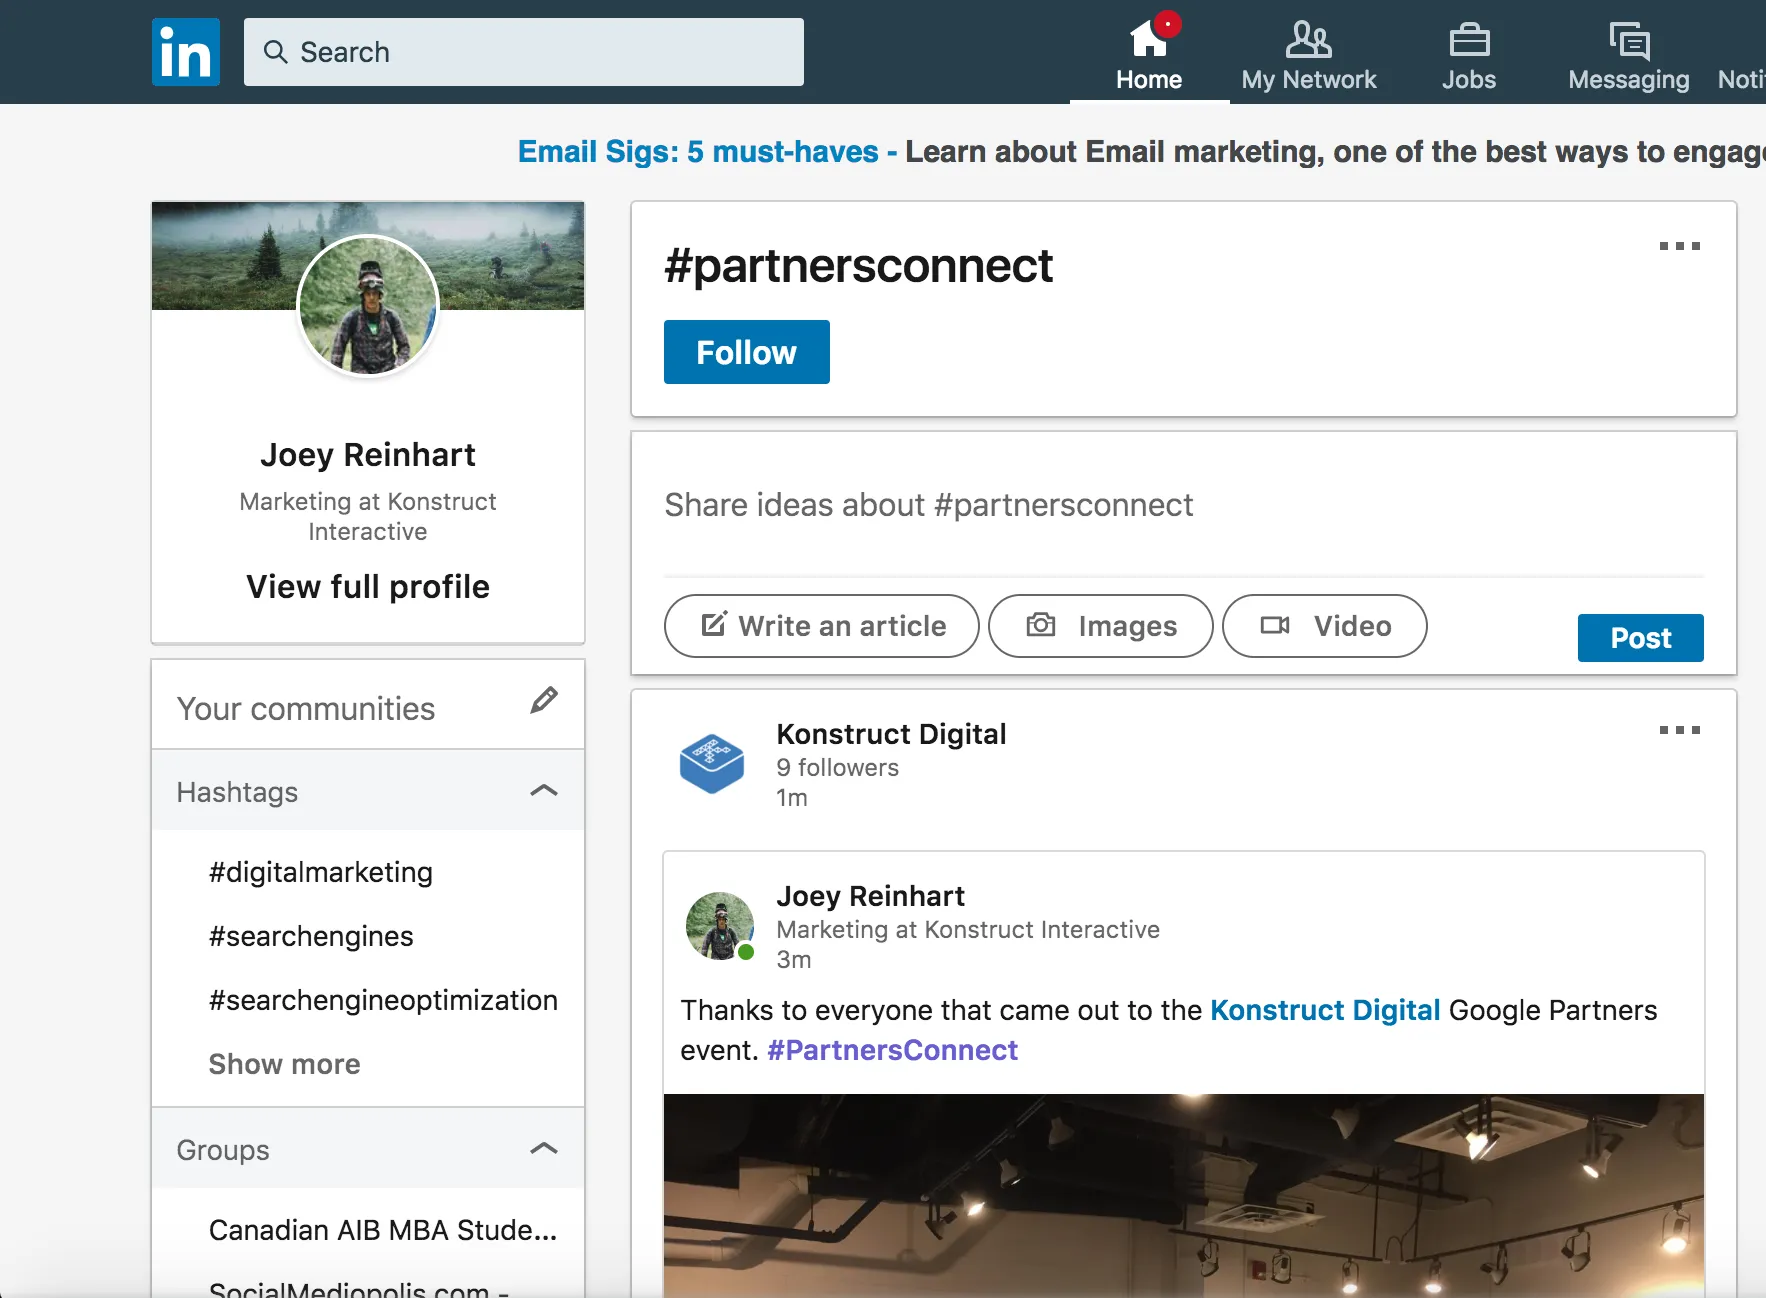This screenshot has width=1766, height=1298.
Task: Open Konstruct Digital post options menu
Action: coord(1680,730)
